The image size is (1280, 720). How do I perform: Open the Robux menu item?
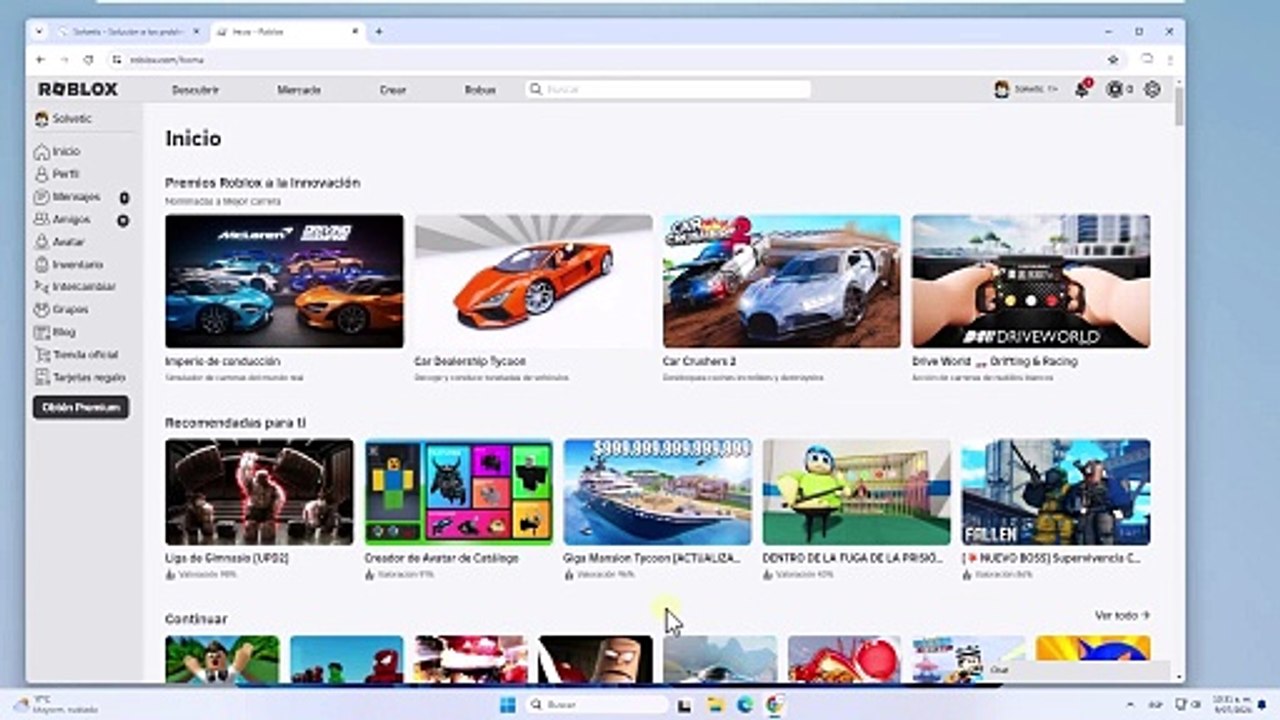point(480,90)
